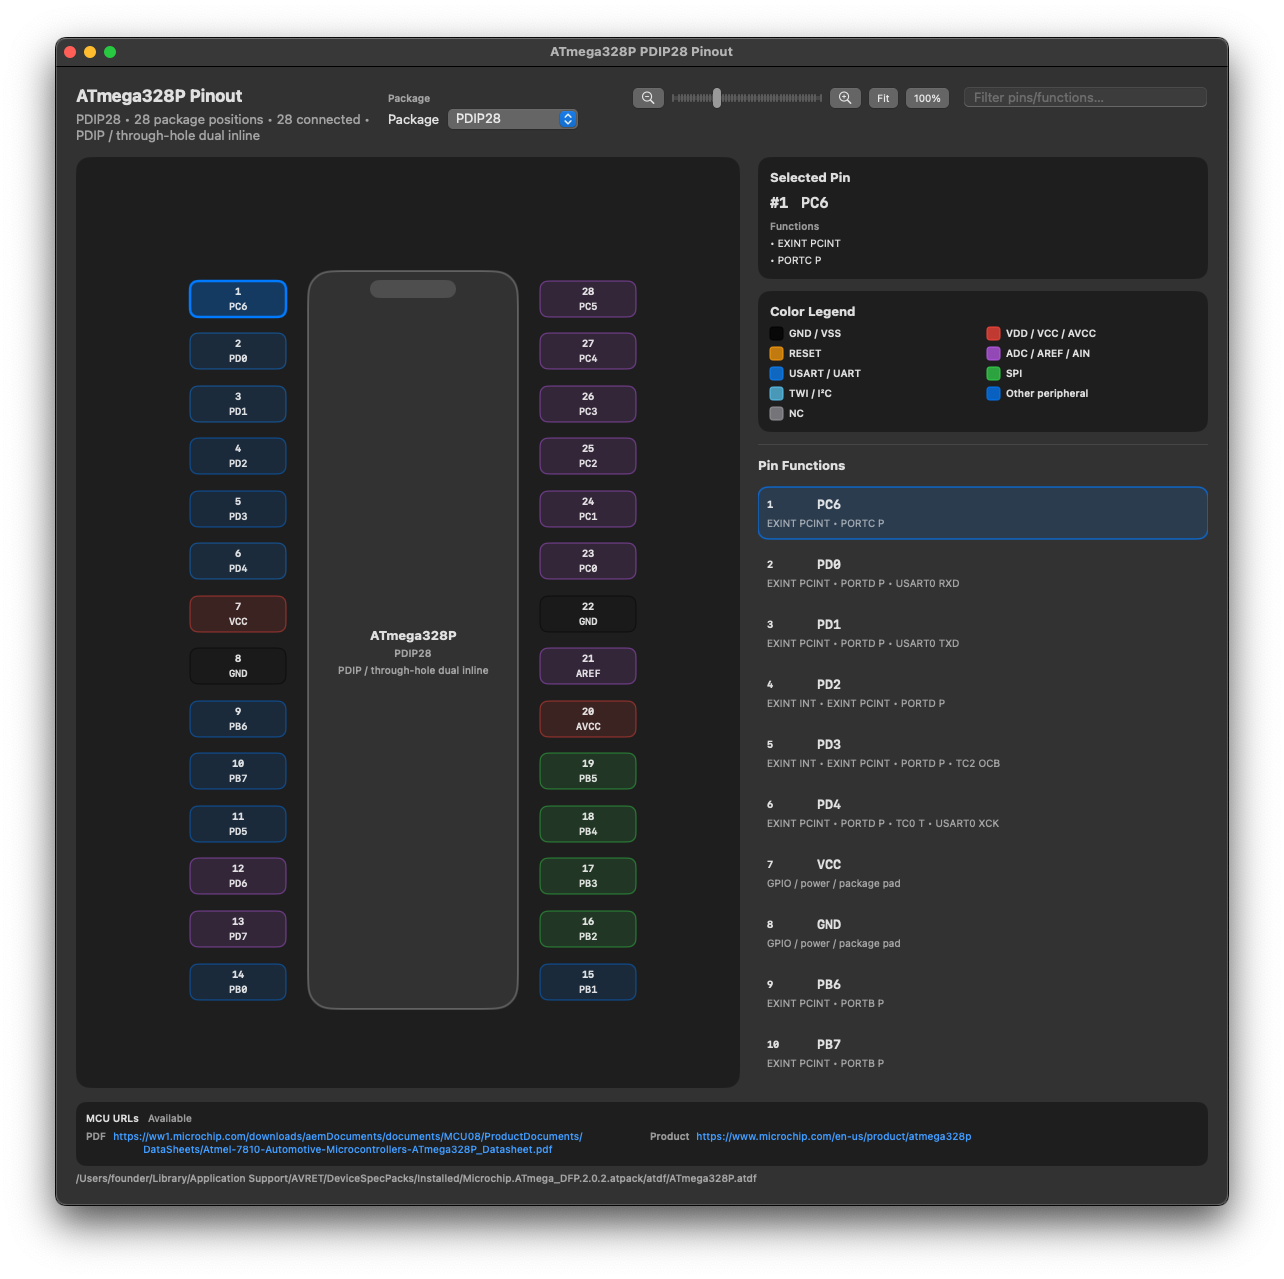1284x1279 pixels.
Task: Click the SPI green legend swatch
Action: 993,373
